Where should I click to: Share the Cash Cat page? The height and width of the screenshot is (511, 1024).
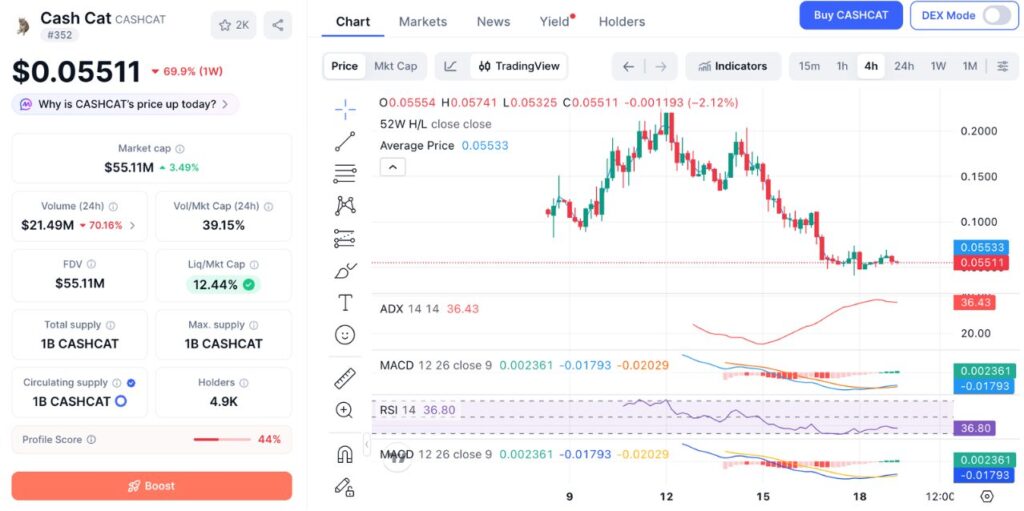(x=278, y=25)
